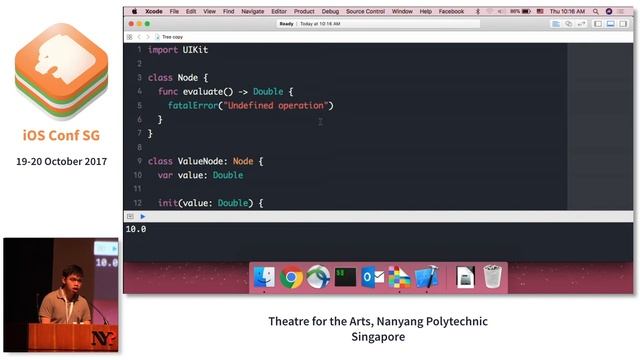Screen dimensions: 640x360
Task: Open the colorful blocks app in Dock
Action: coord(399,277)
